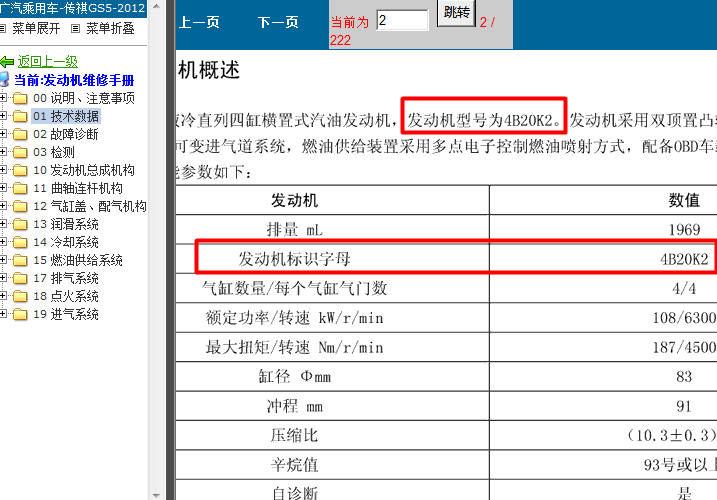Expand the 00 说明、注意事项 tree node
The image size is (717, 500).
(3, 97)
